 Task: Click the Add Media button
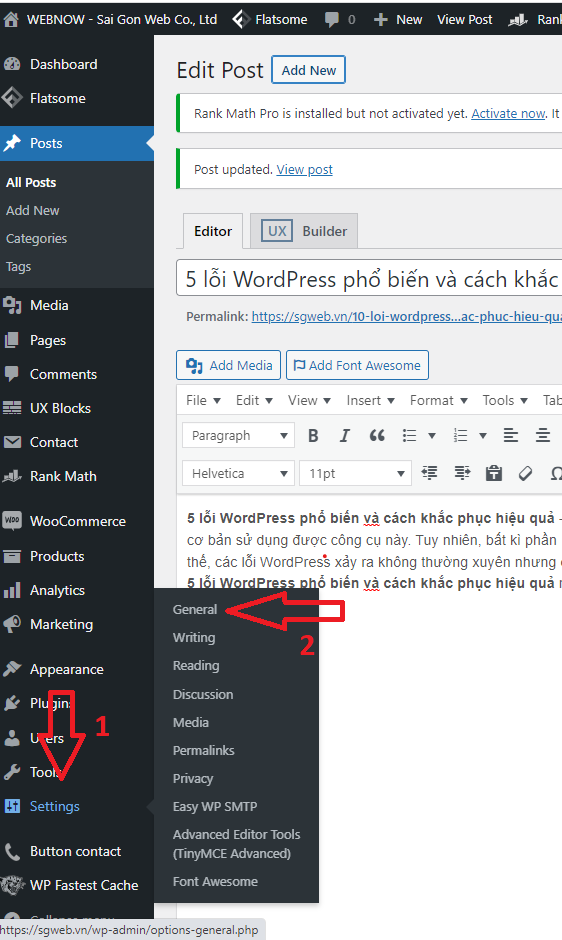click(x=229, y=365)
